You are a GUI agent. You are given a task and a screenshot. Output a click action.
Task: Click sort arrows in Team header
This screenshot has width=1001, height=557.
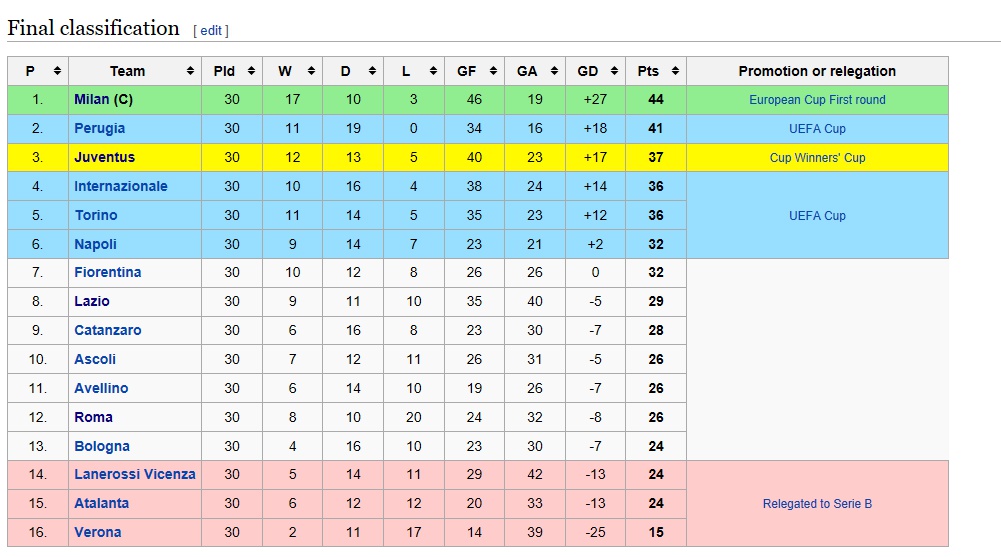[190, 71]
